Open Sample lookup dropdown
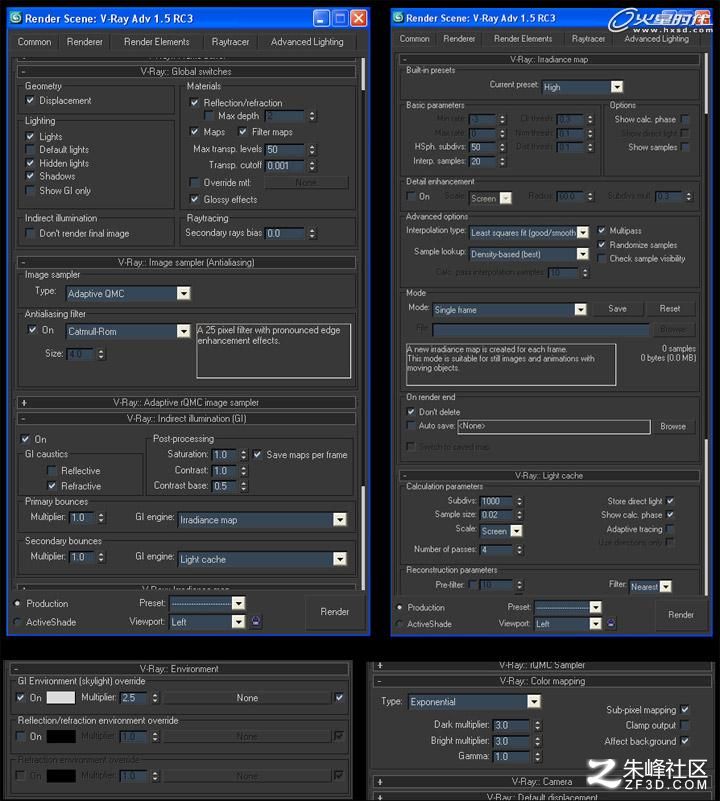720x801 pixels. [x=582, y=254]
